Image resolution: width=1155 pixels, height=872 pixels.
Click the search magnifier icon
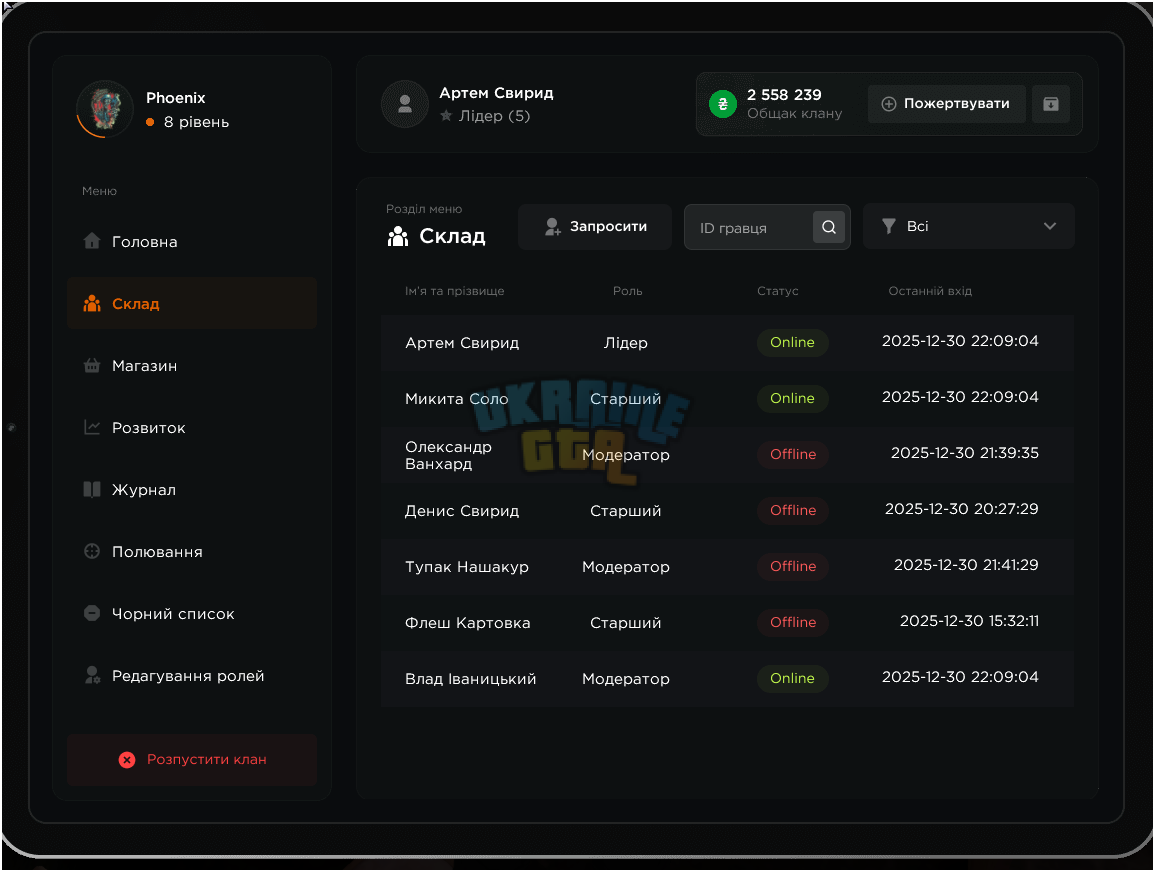click(x=829, y=227)
